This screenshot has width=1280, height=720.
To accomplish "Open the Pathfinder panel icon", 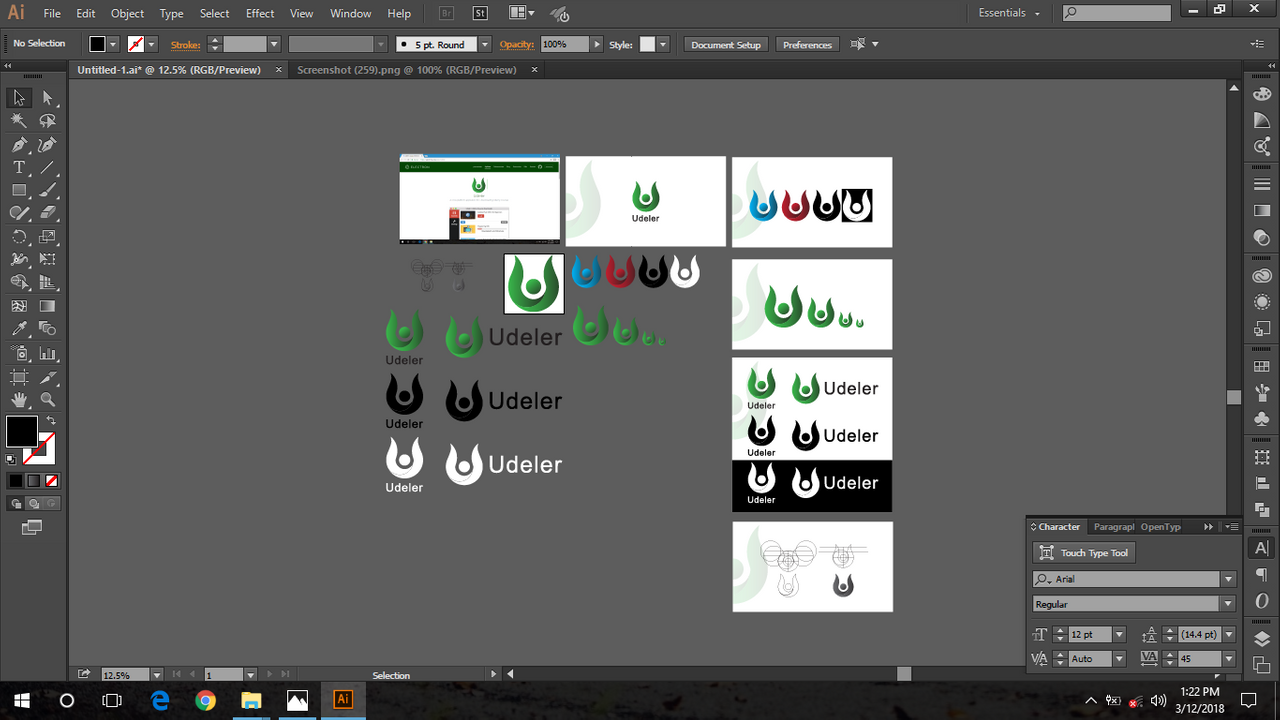I will (1261, 510).
